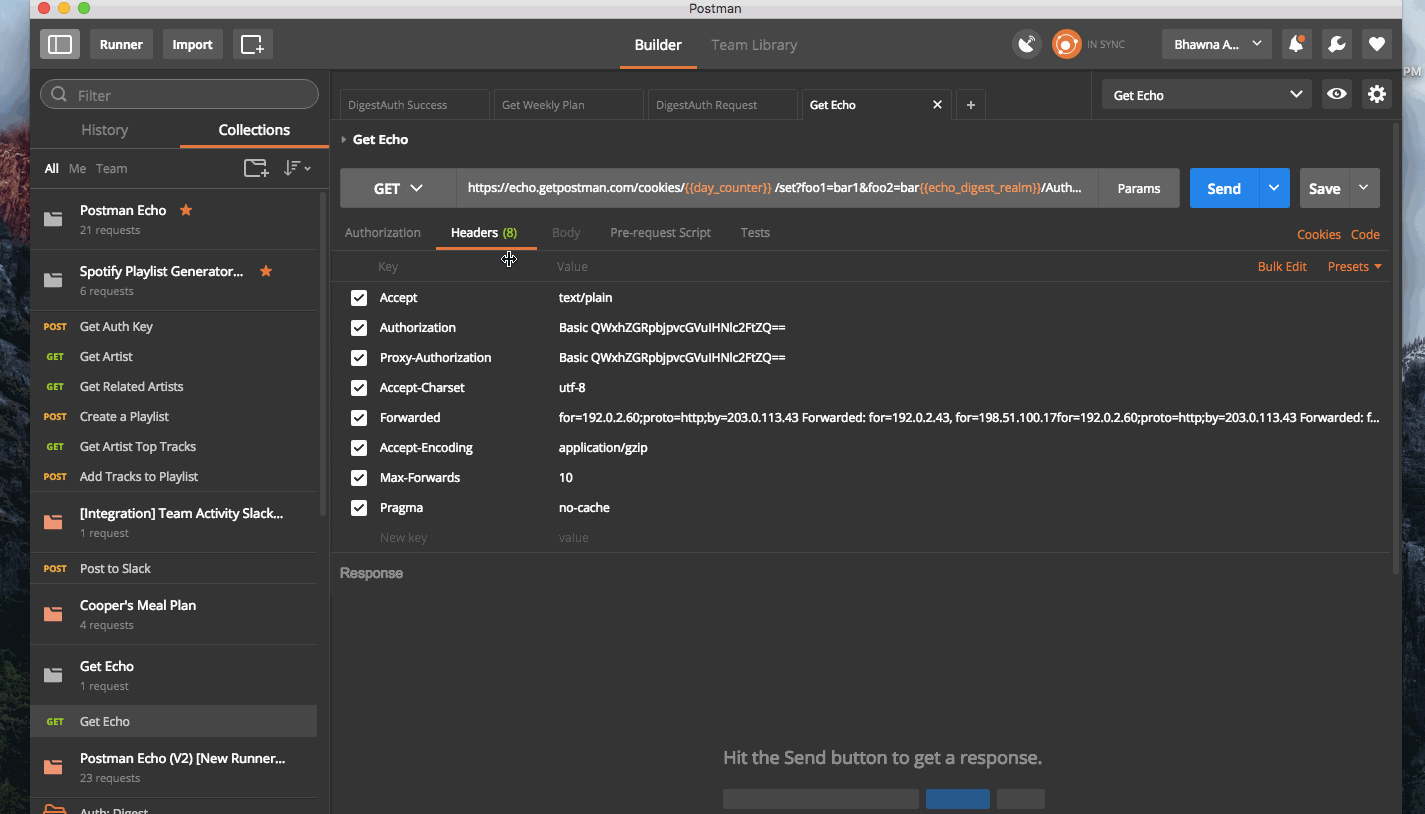Toggle the sidebar panel icon
This screenshot has width=1425, height=814.
click(x=60, y=44)
